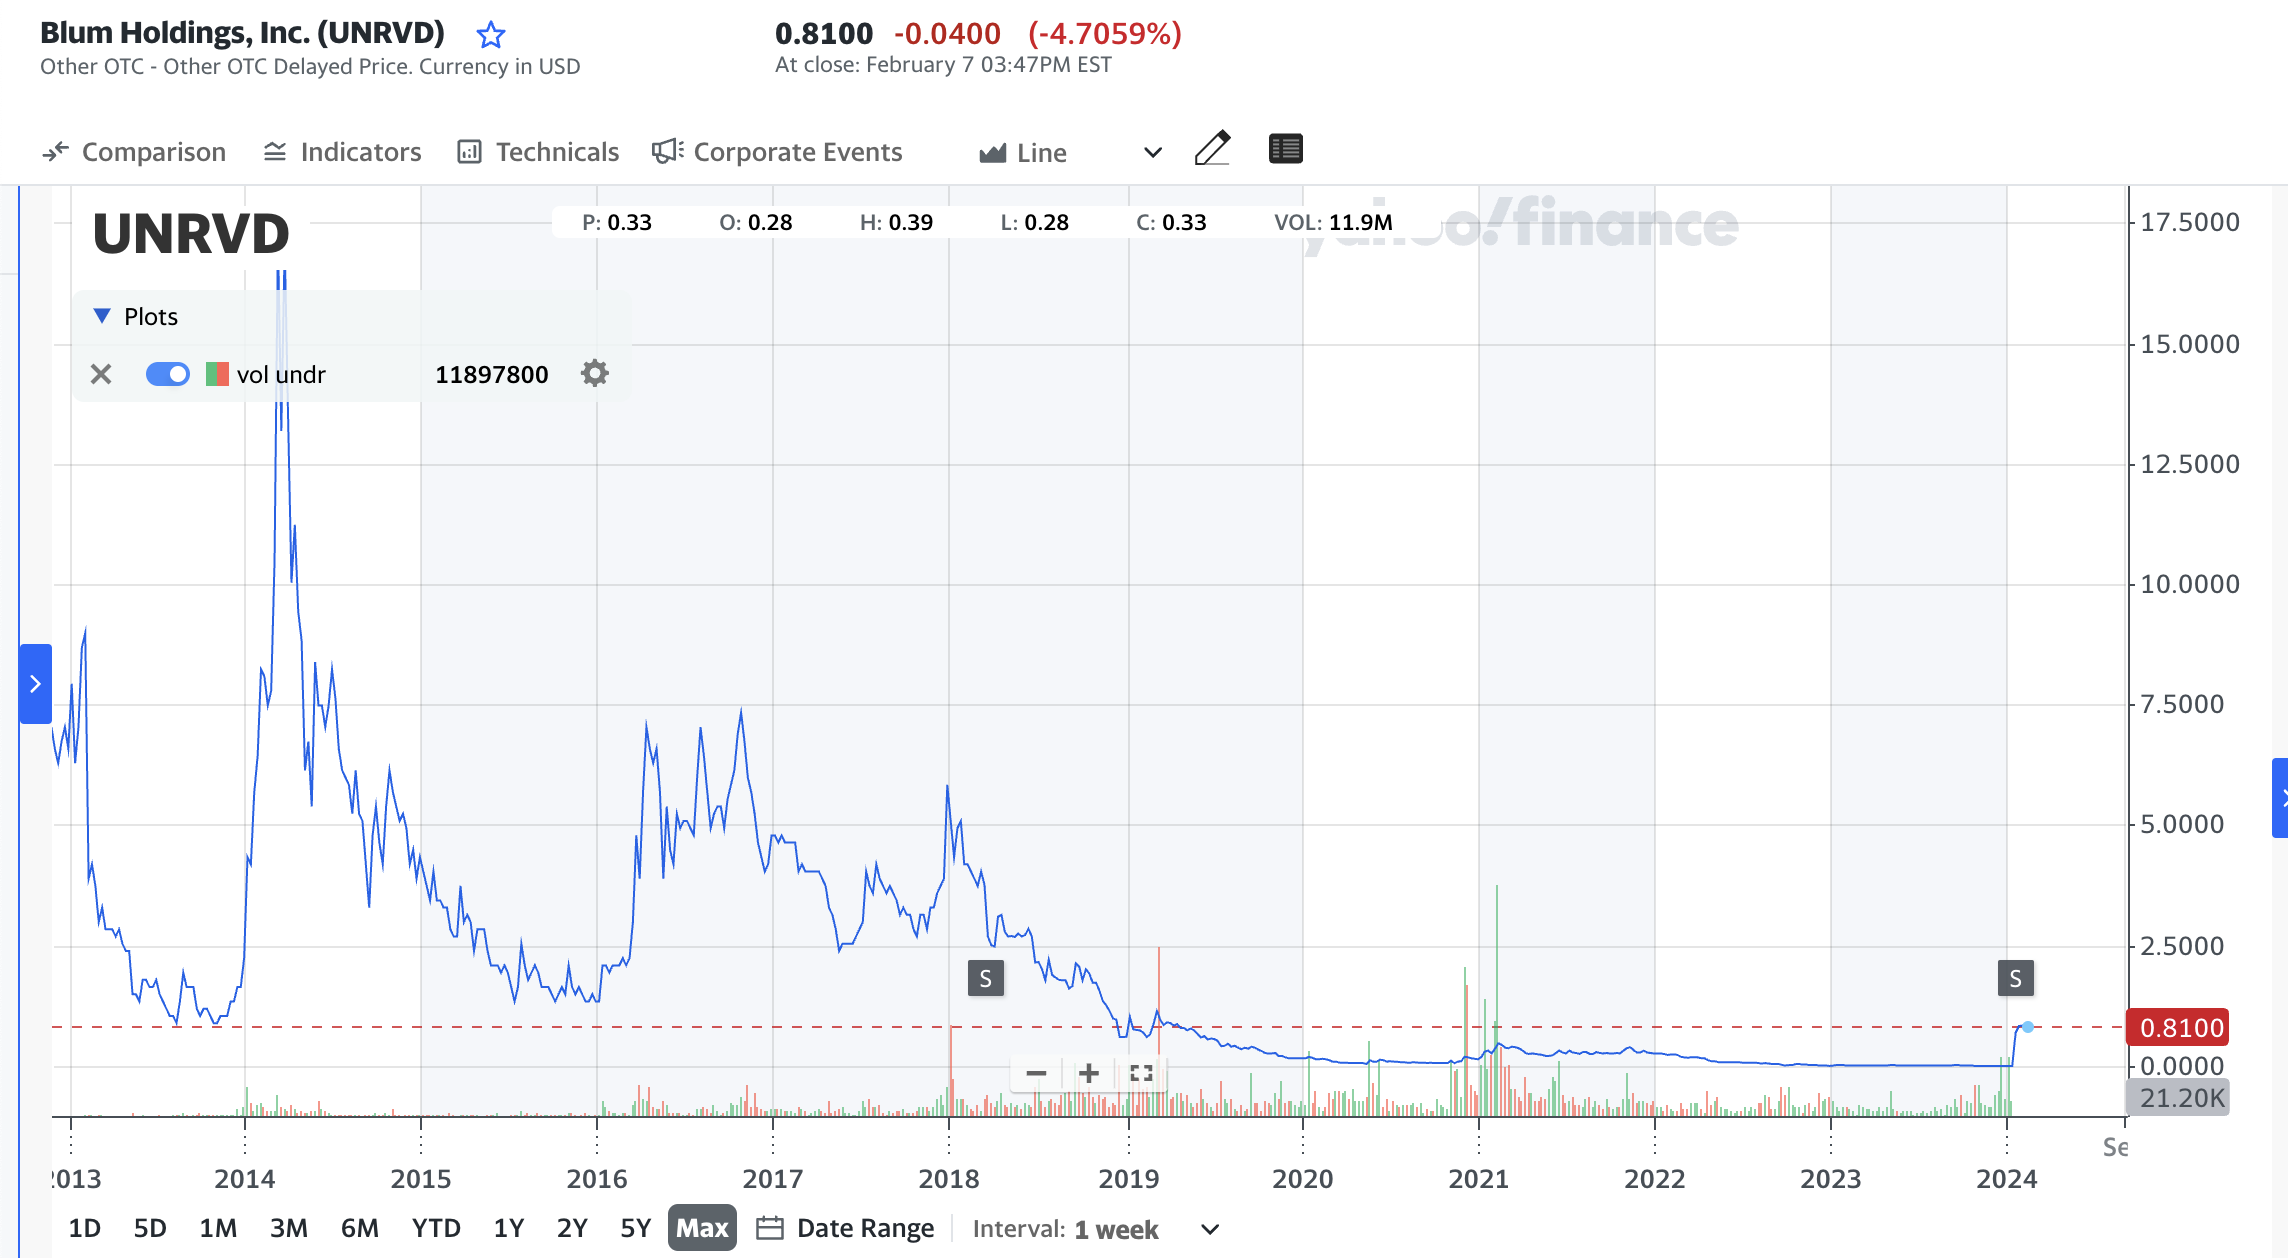
Task: Select the 2Y range
Action: (572, 1228)
